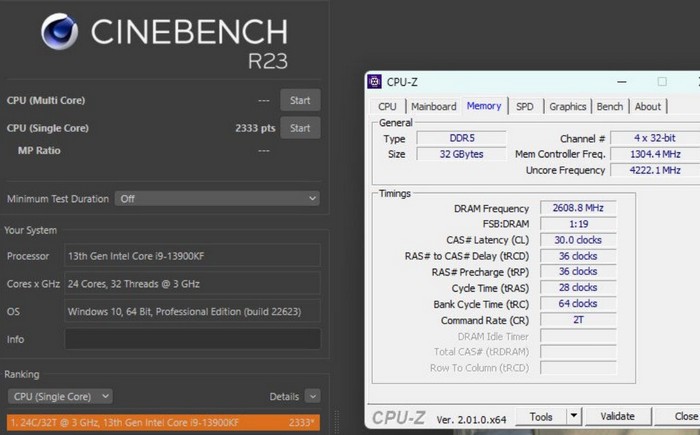700x435 pixels.
Task: View the About tab
Action: (648, 107)
